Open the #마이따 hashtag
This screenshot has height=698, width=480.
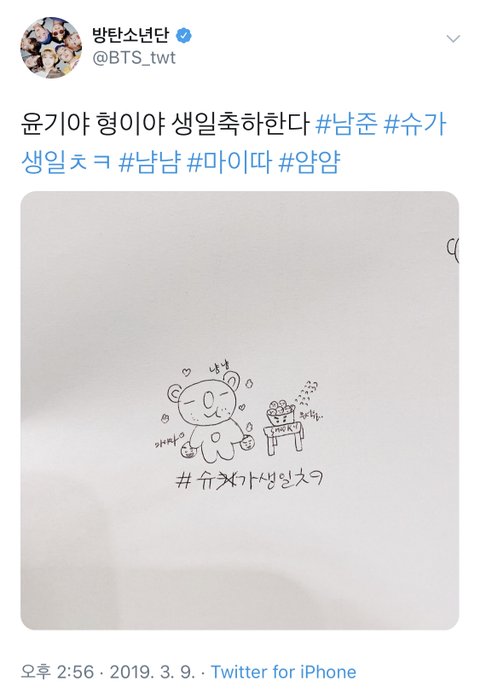[x=229, y=161]
